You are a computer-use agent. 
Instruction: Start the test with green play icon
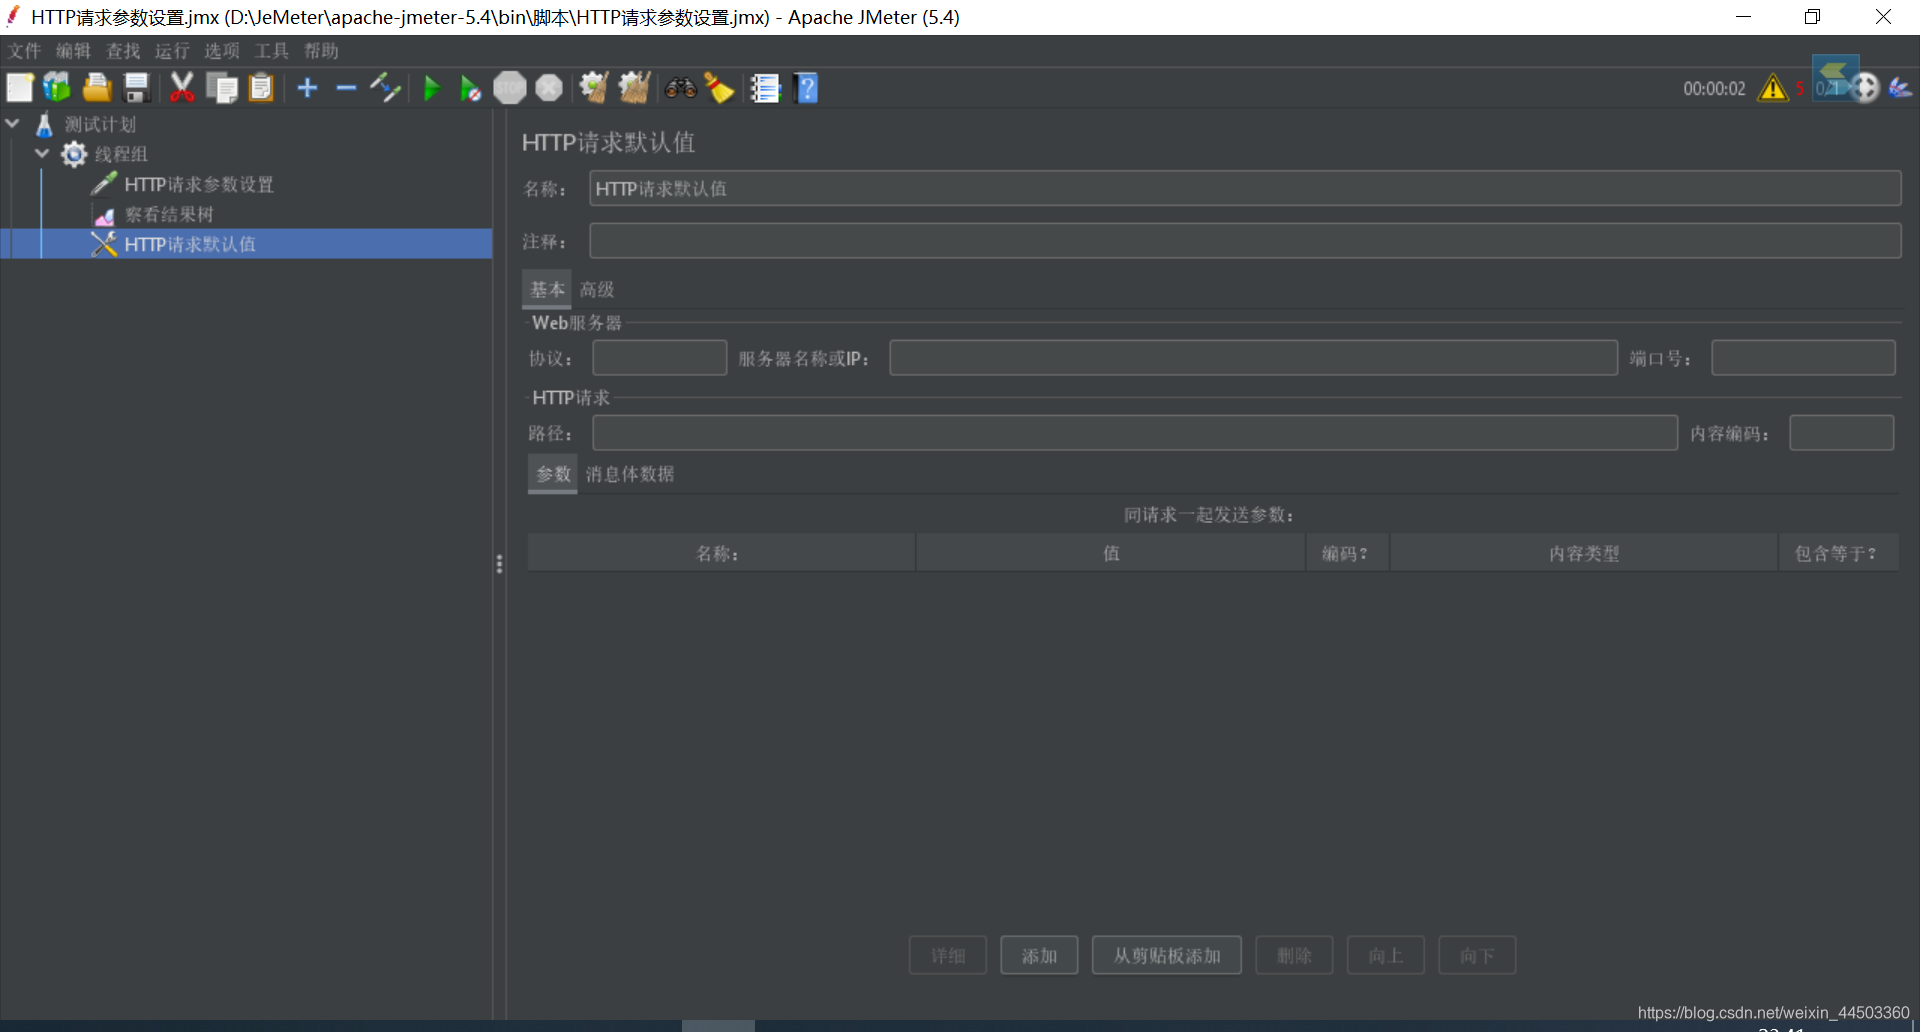[431, 88]
